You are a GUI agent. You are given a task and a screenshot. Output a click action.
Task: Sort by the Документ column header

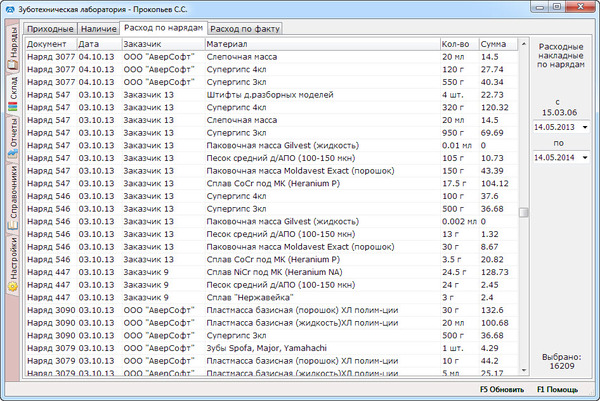point(51,44)
